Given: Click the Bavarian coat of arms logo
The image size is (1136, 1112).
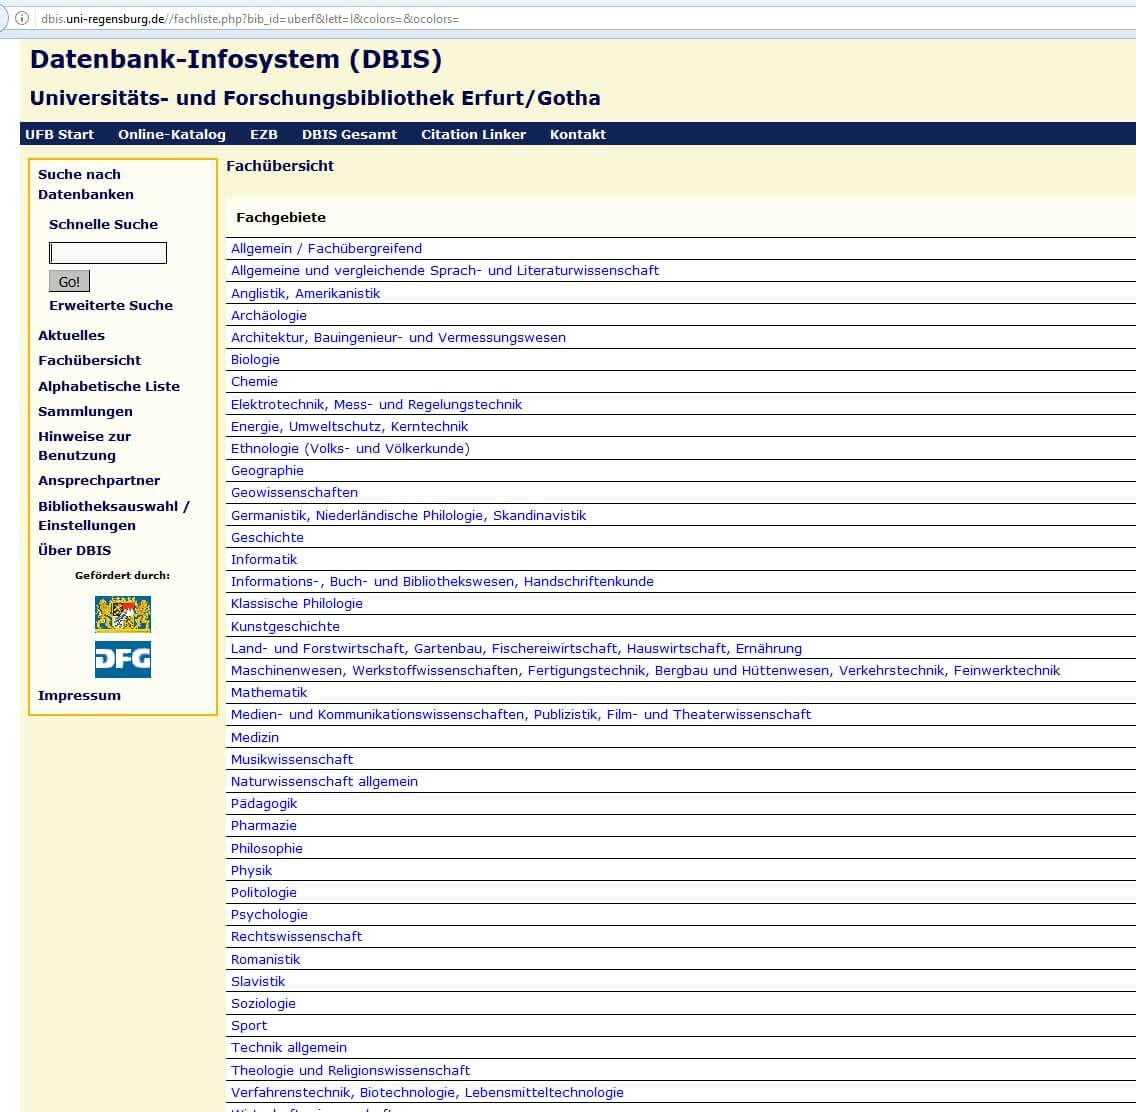Looking at the screenshot, I should pos(122,614).
